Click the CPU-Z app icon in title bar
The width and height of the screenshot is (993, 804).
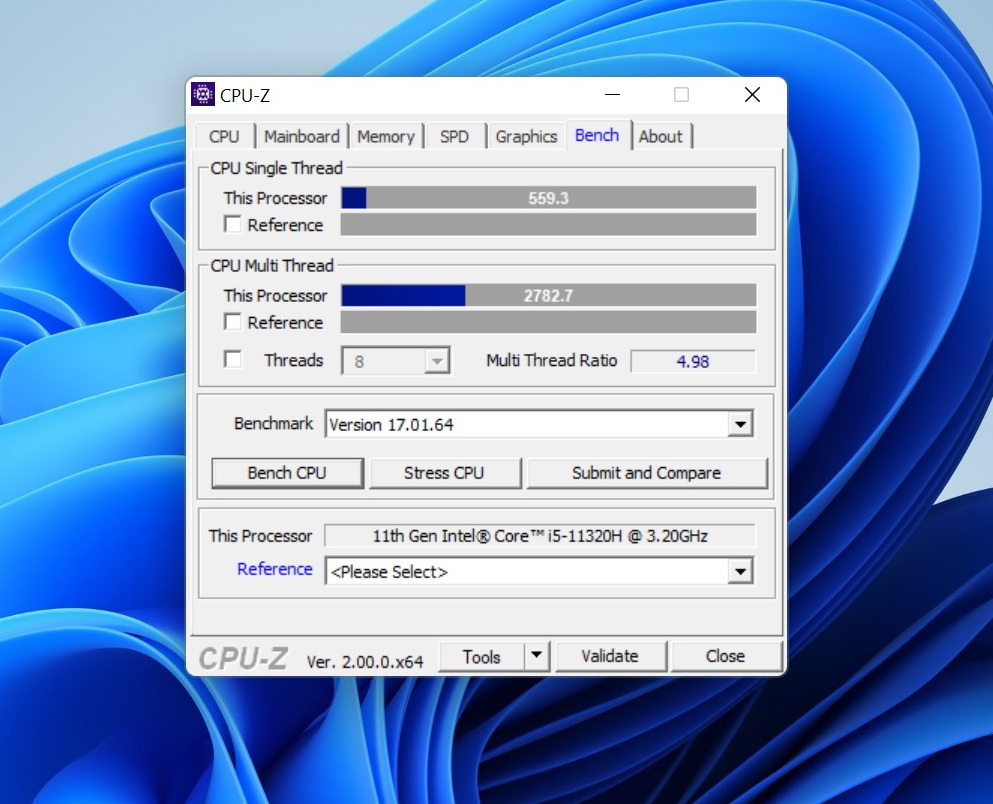click(x=203, y=95)
